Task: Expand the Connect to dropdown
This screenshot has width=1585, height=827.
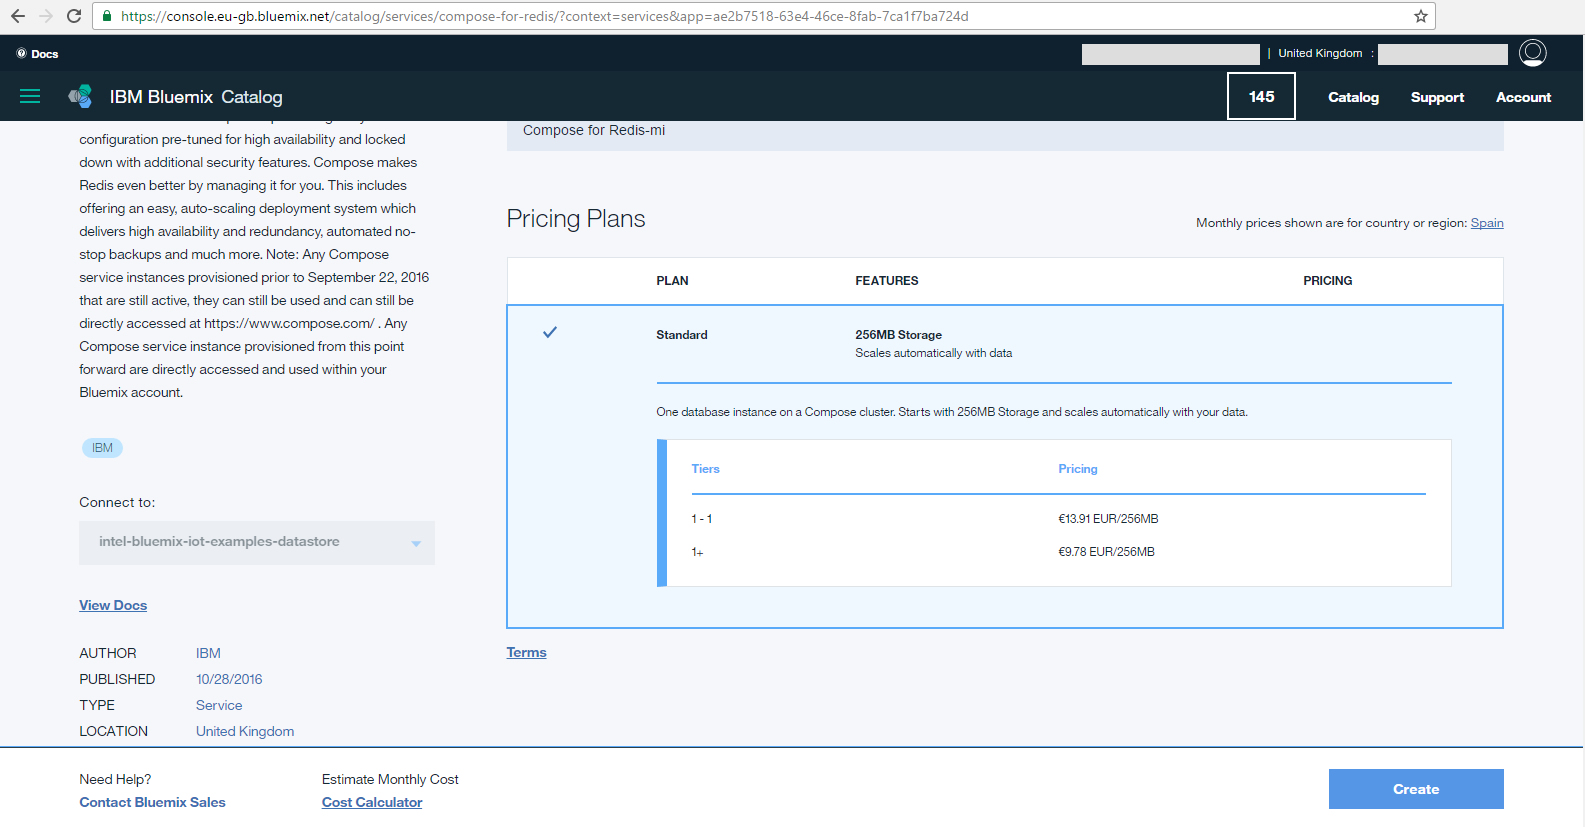Action: pyautogui.click(x=257, y=542)
